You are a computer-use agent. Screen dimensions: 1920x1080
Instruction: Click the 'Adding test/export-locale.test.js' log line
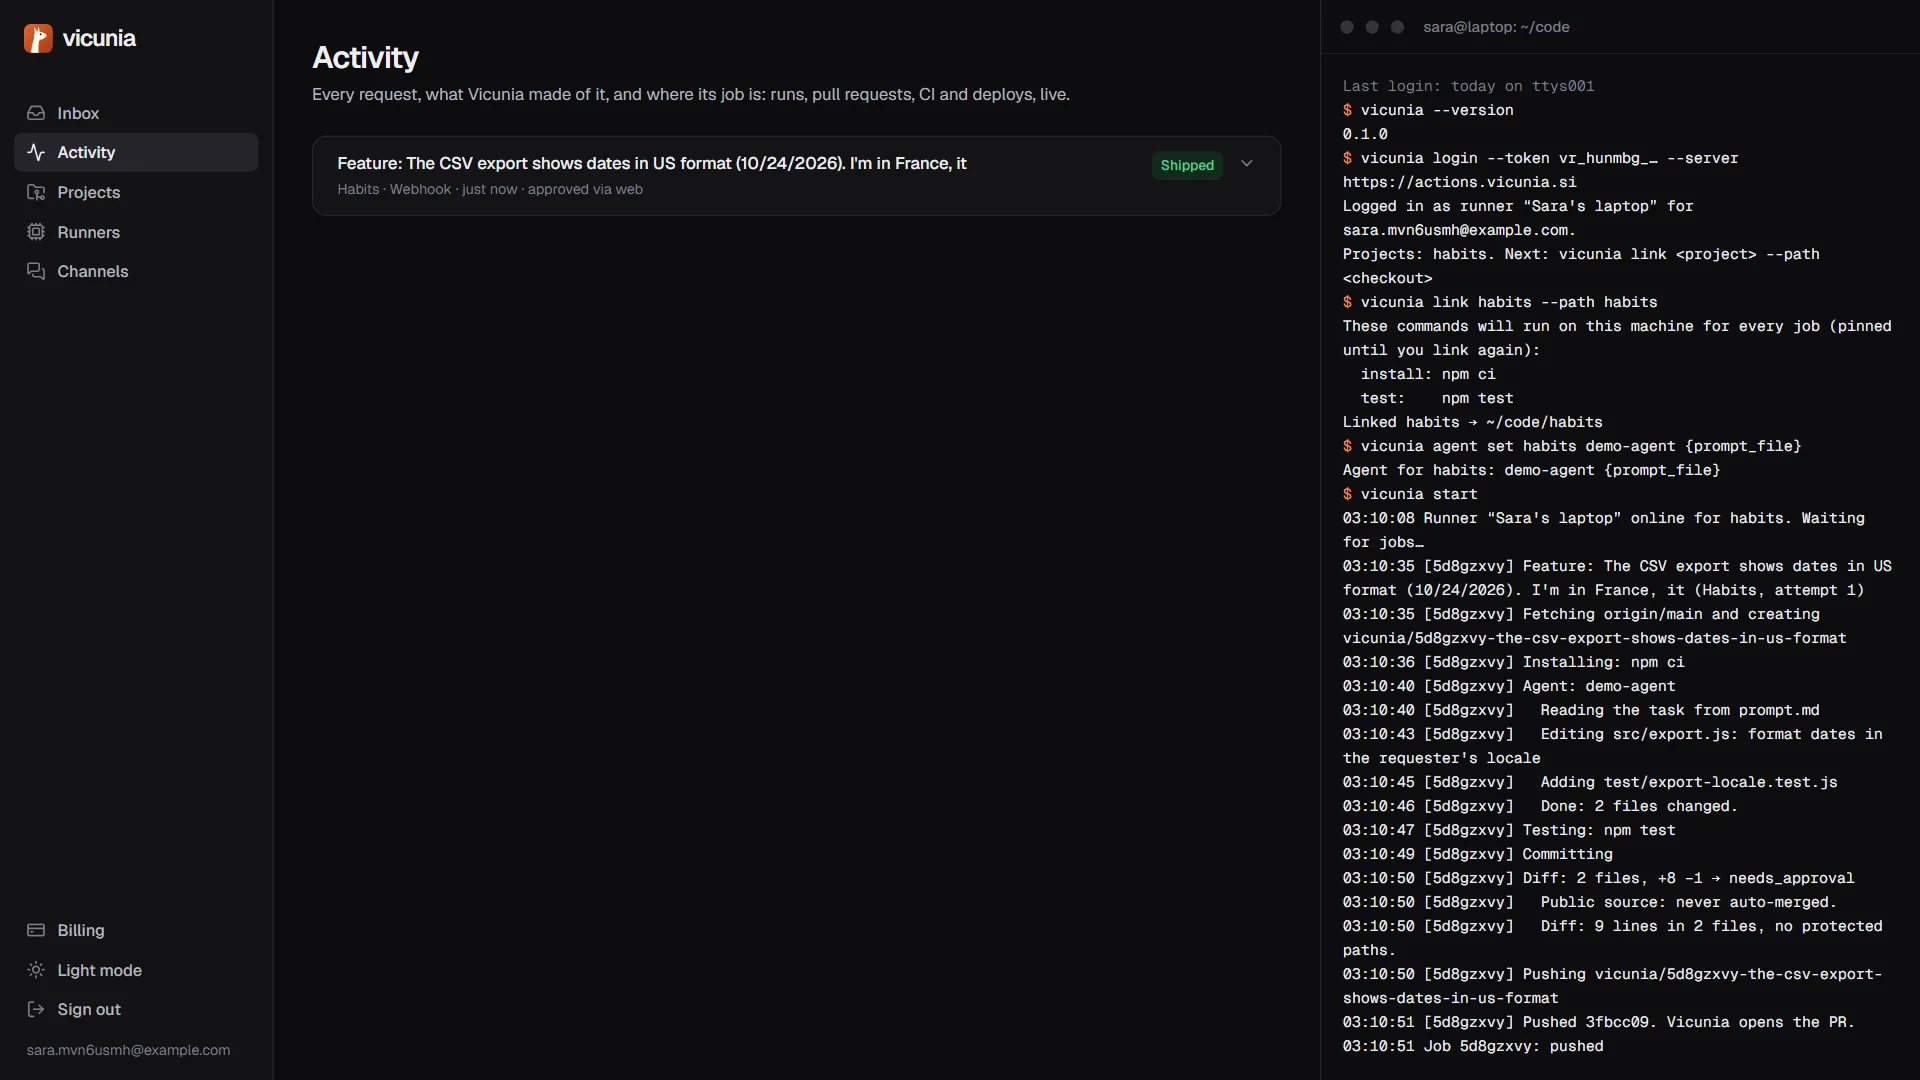click(1590, 782)
